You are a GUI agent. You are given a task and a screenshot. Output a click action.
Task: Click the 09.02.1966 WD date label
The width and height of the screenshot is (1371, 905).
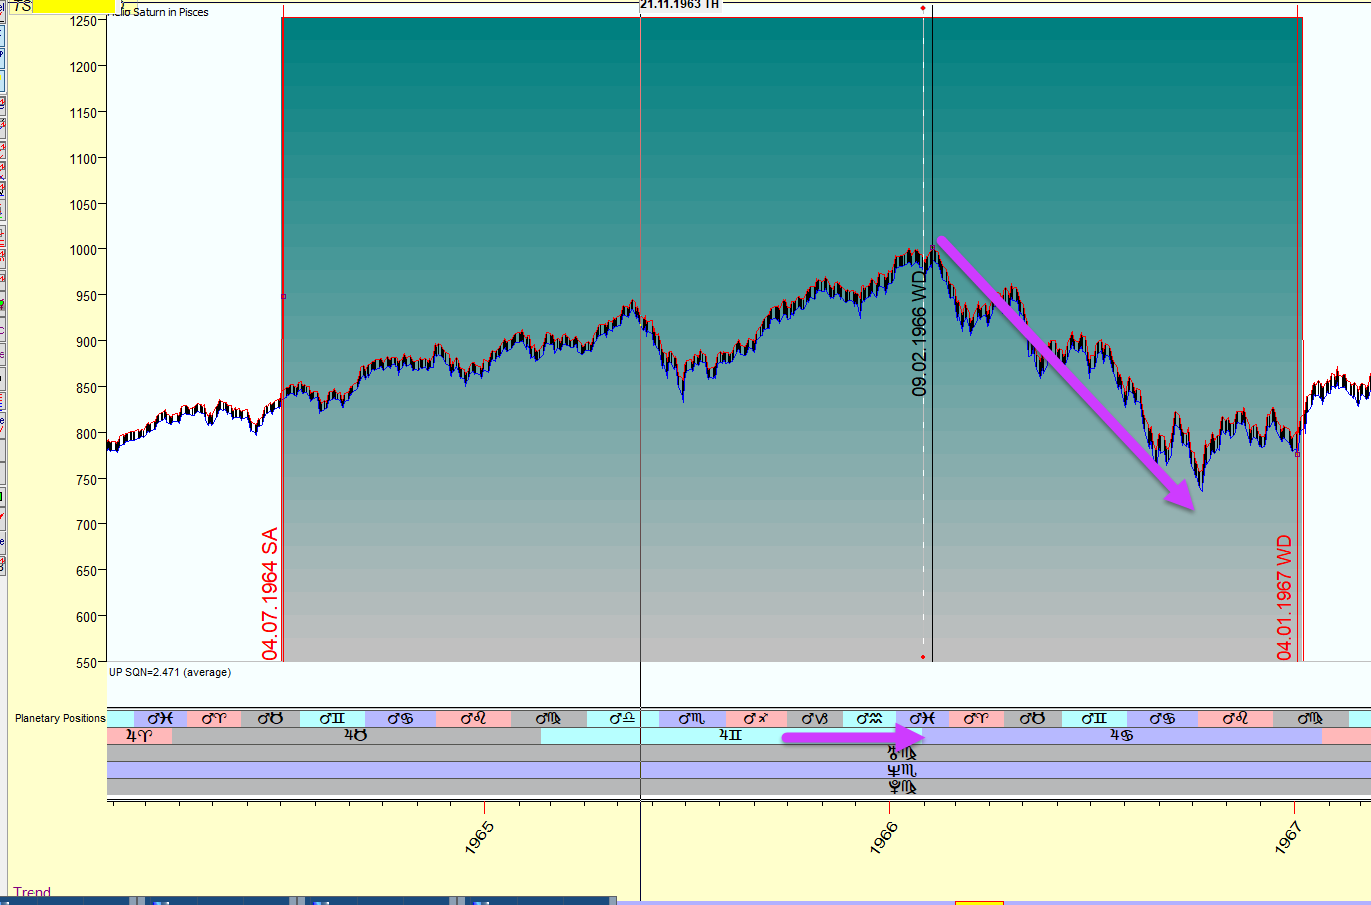tap(919, 334)
